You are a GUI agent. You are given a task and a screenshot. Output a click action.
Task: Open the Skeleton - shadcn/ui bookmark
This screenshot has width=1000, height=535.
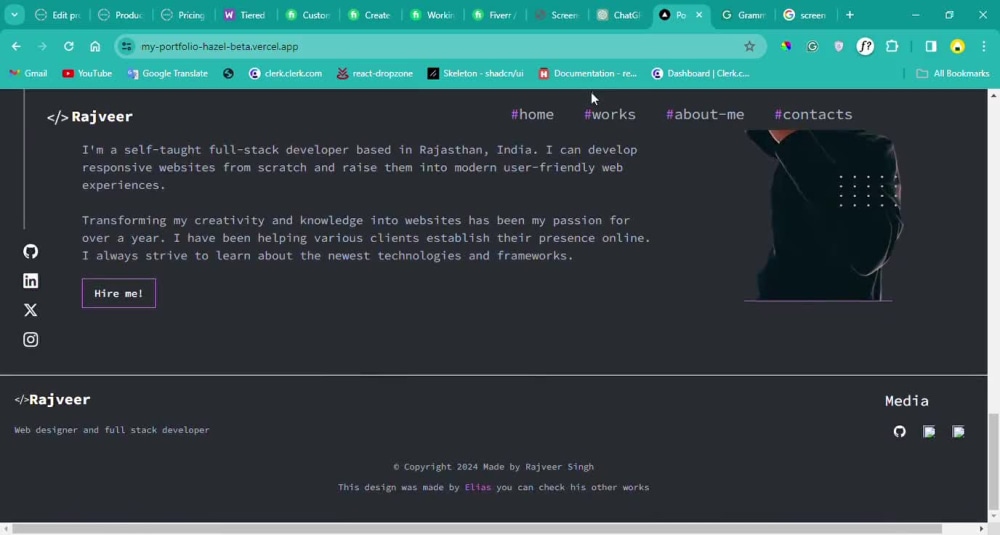(476, 73)
